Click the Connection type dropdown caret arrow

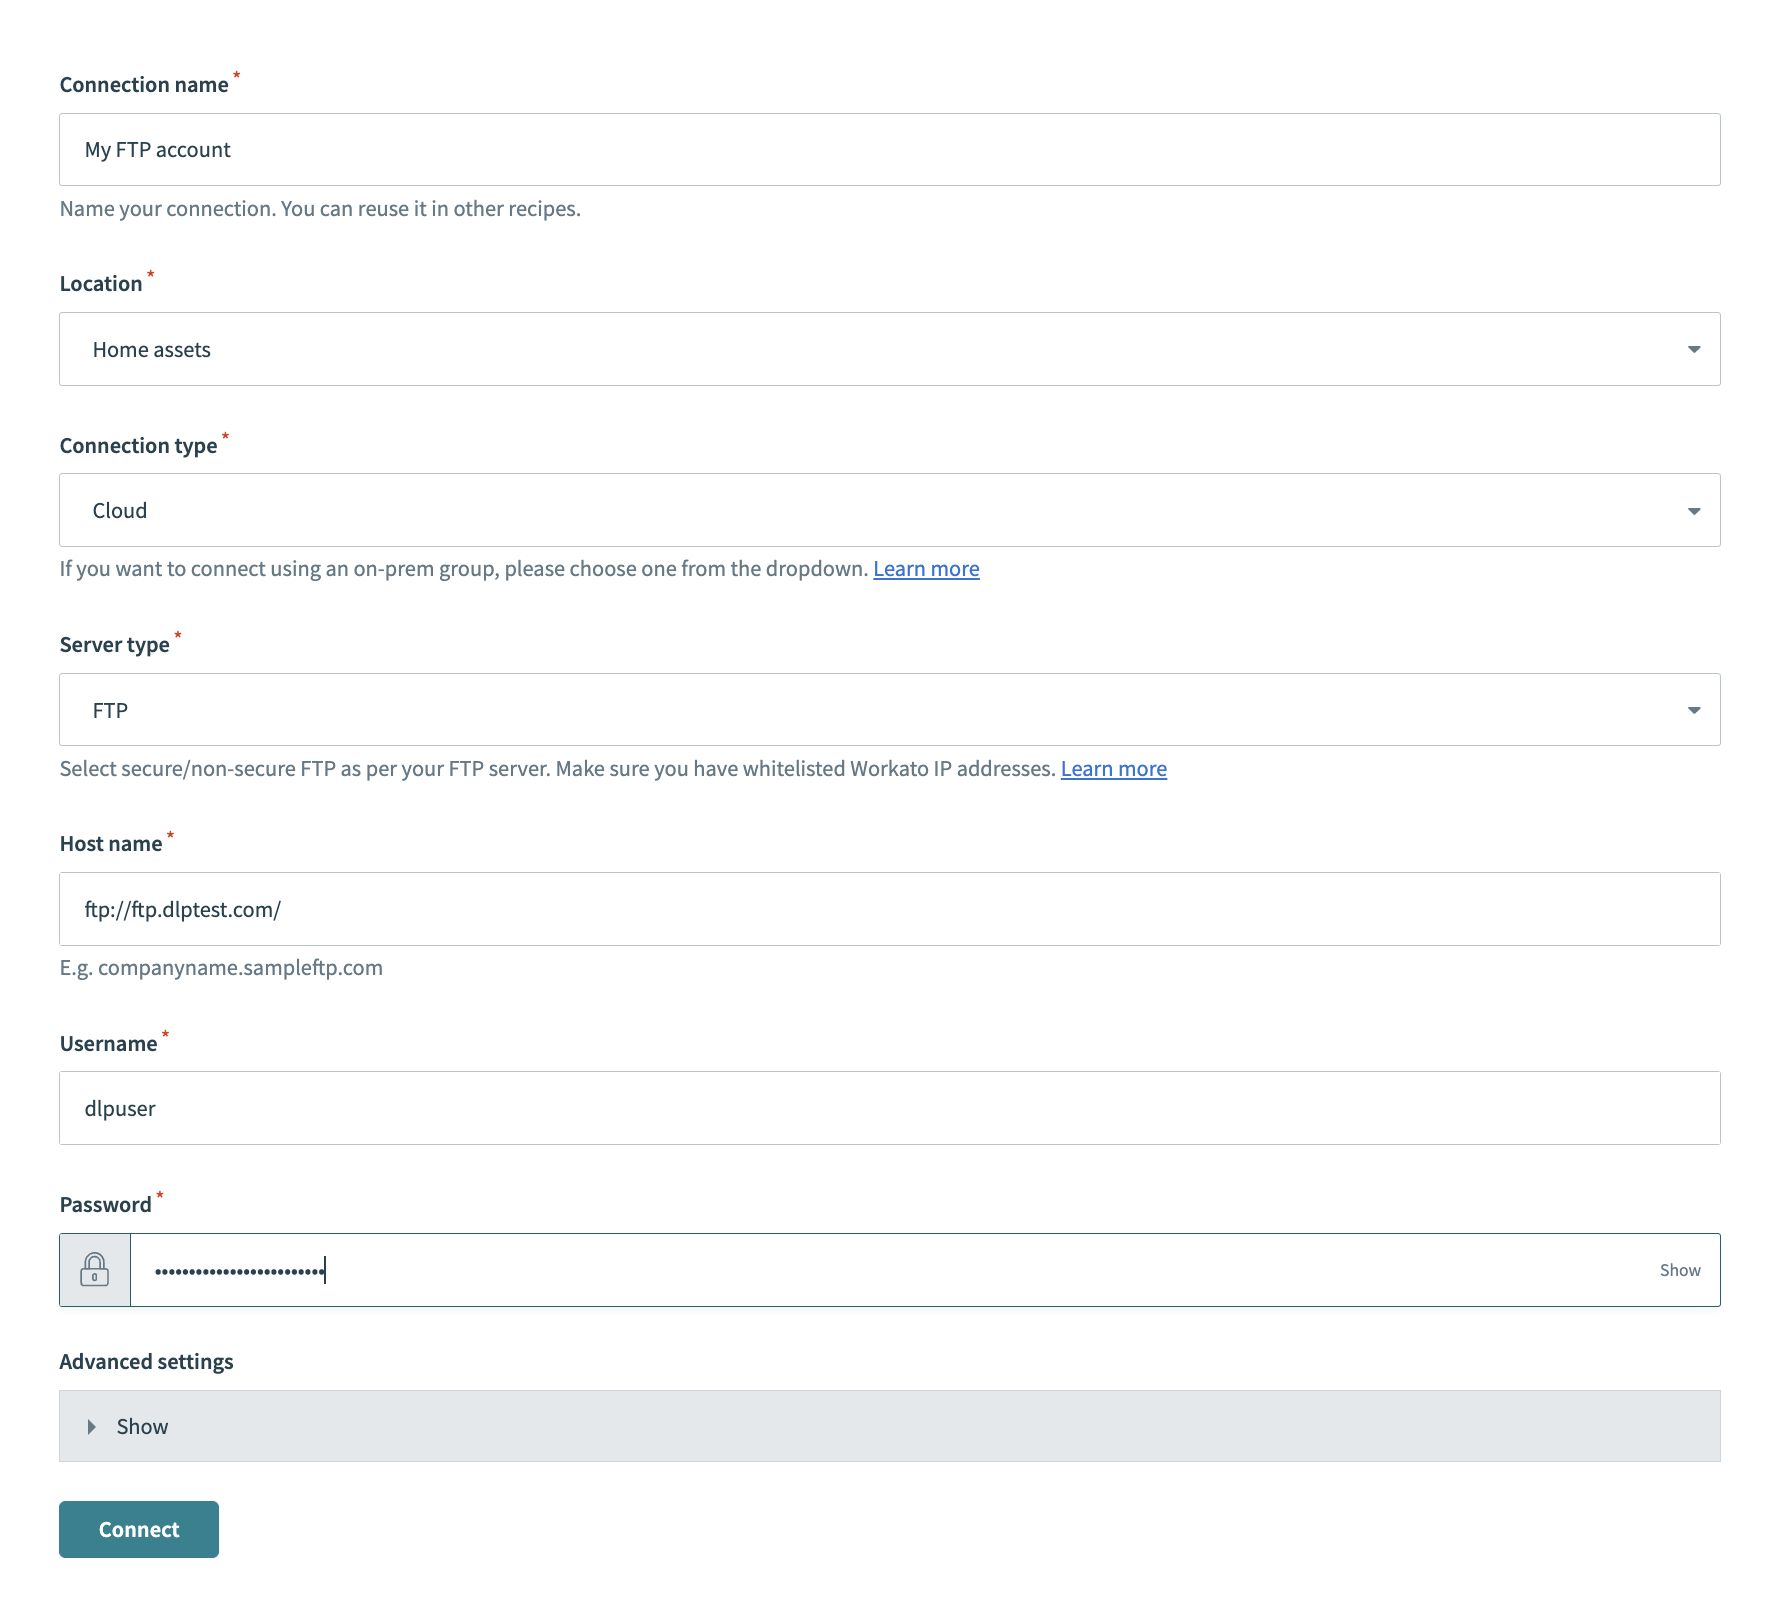(x=1694, y=510)
